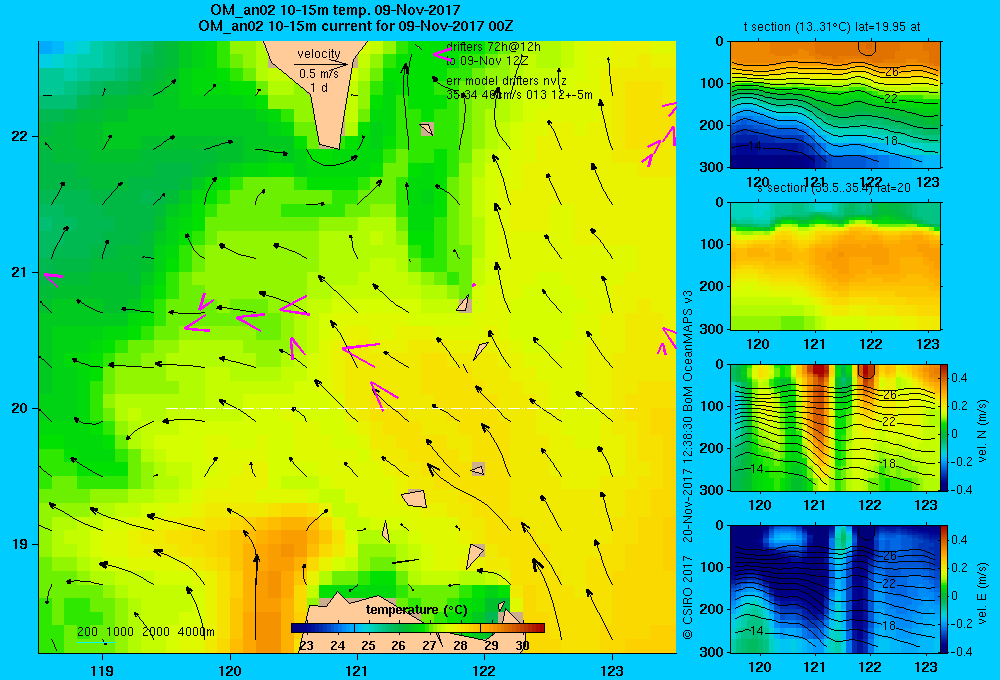Click the 'temperature (°C)' colorbar title

coord(416,610)
